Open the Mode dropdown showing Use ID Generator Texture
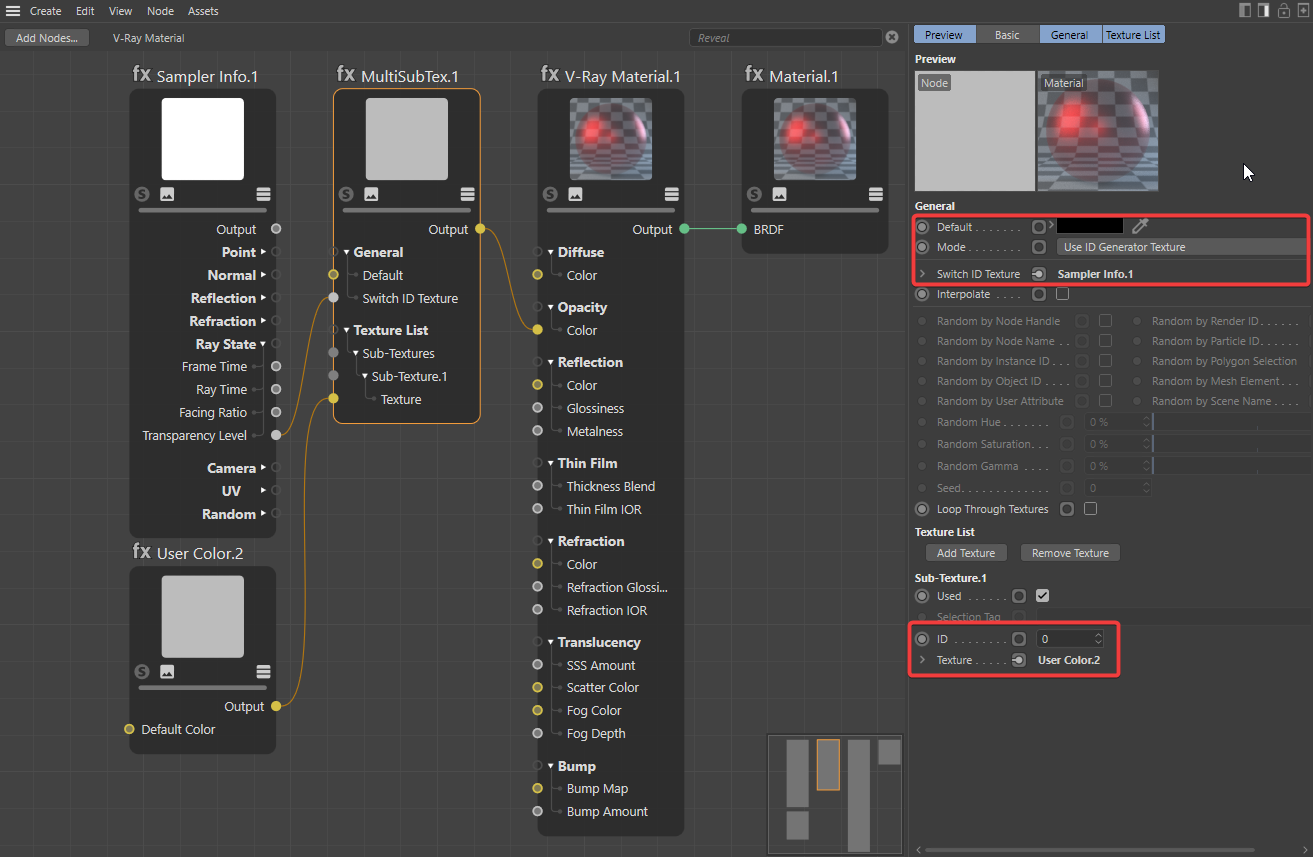The image size is (1313, 857). coord(1181,247)
